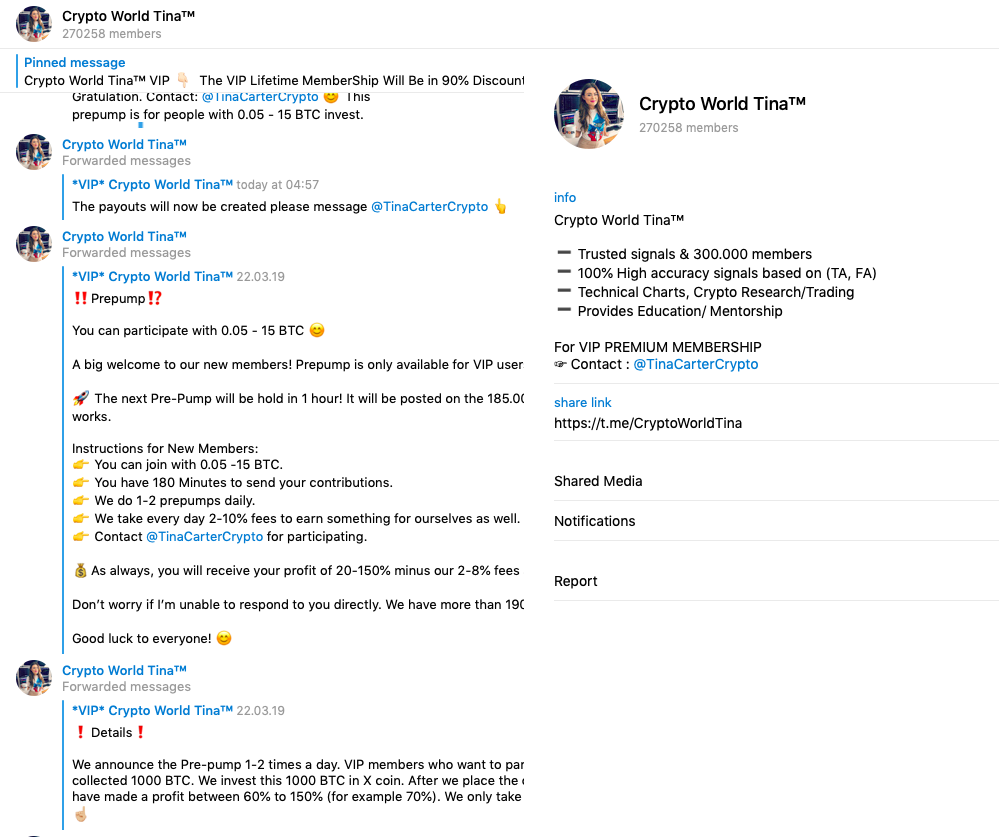
Task: Click @TinaCarterCrypto link in top Gratulation message
Action: [x=260, y=97]
